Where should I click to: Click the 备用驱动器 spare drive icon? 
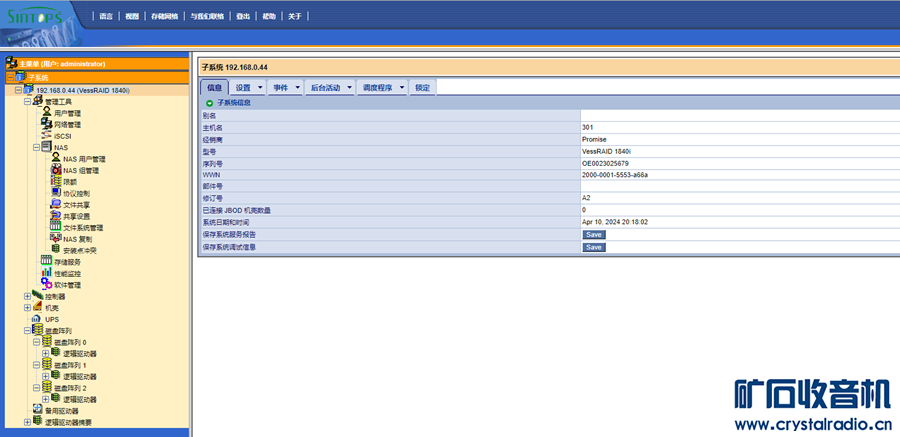click(x=37, y=410)
